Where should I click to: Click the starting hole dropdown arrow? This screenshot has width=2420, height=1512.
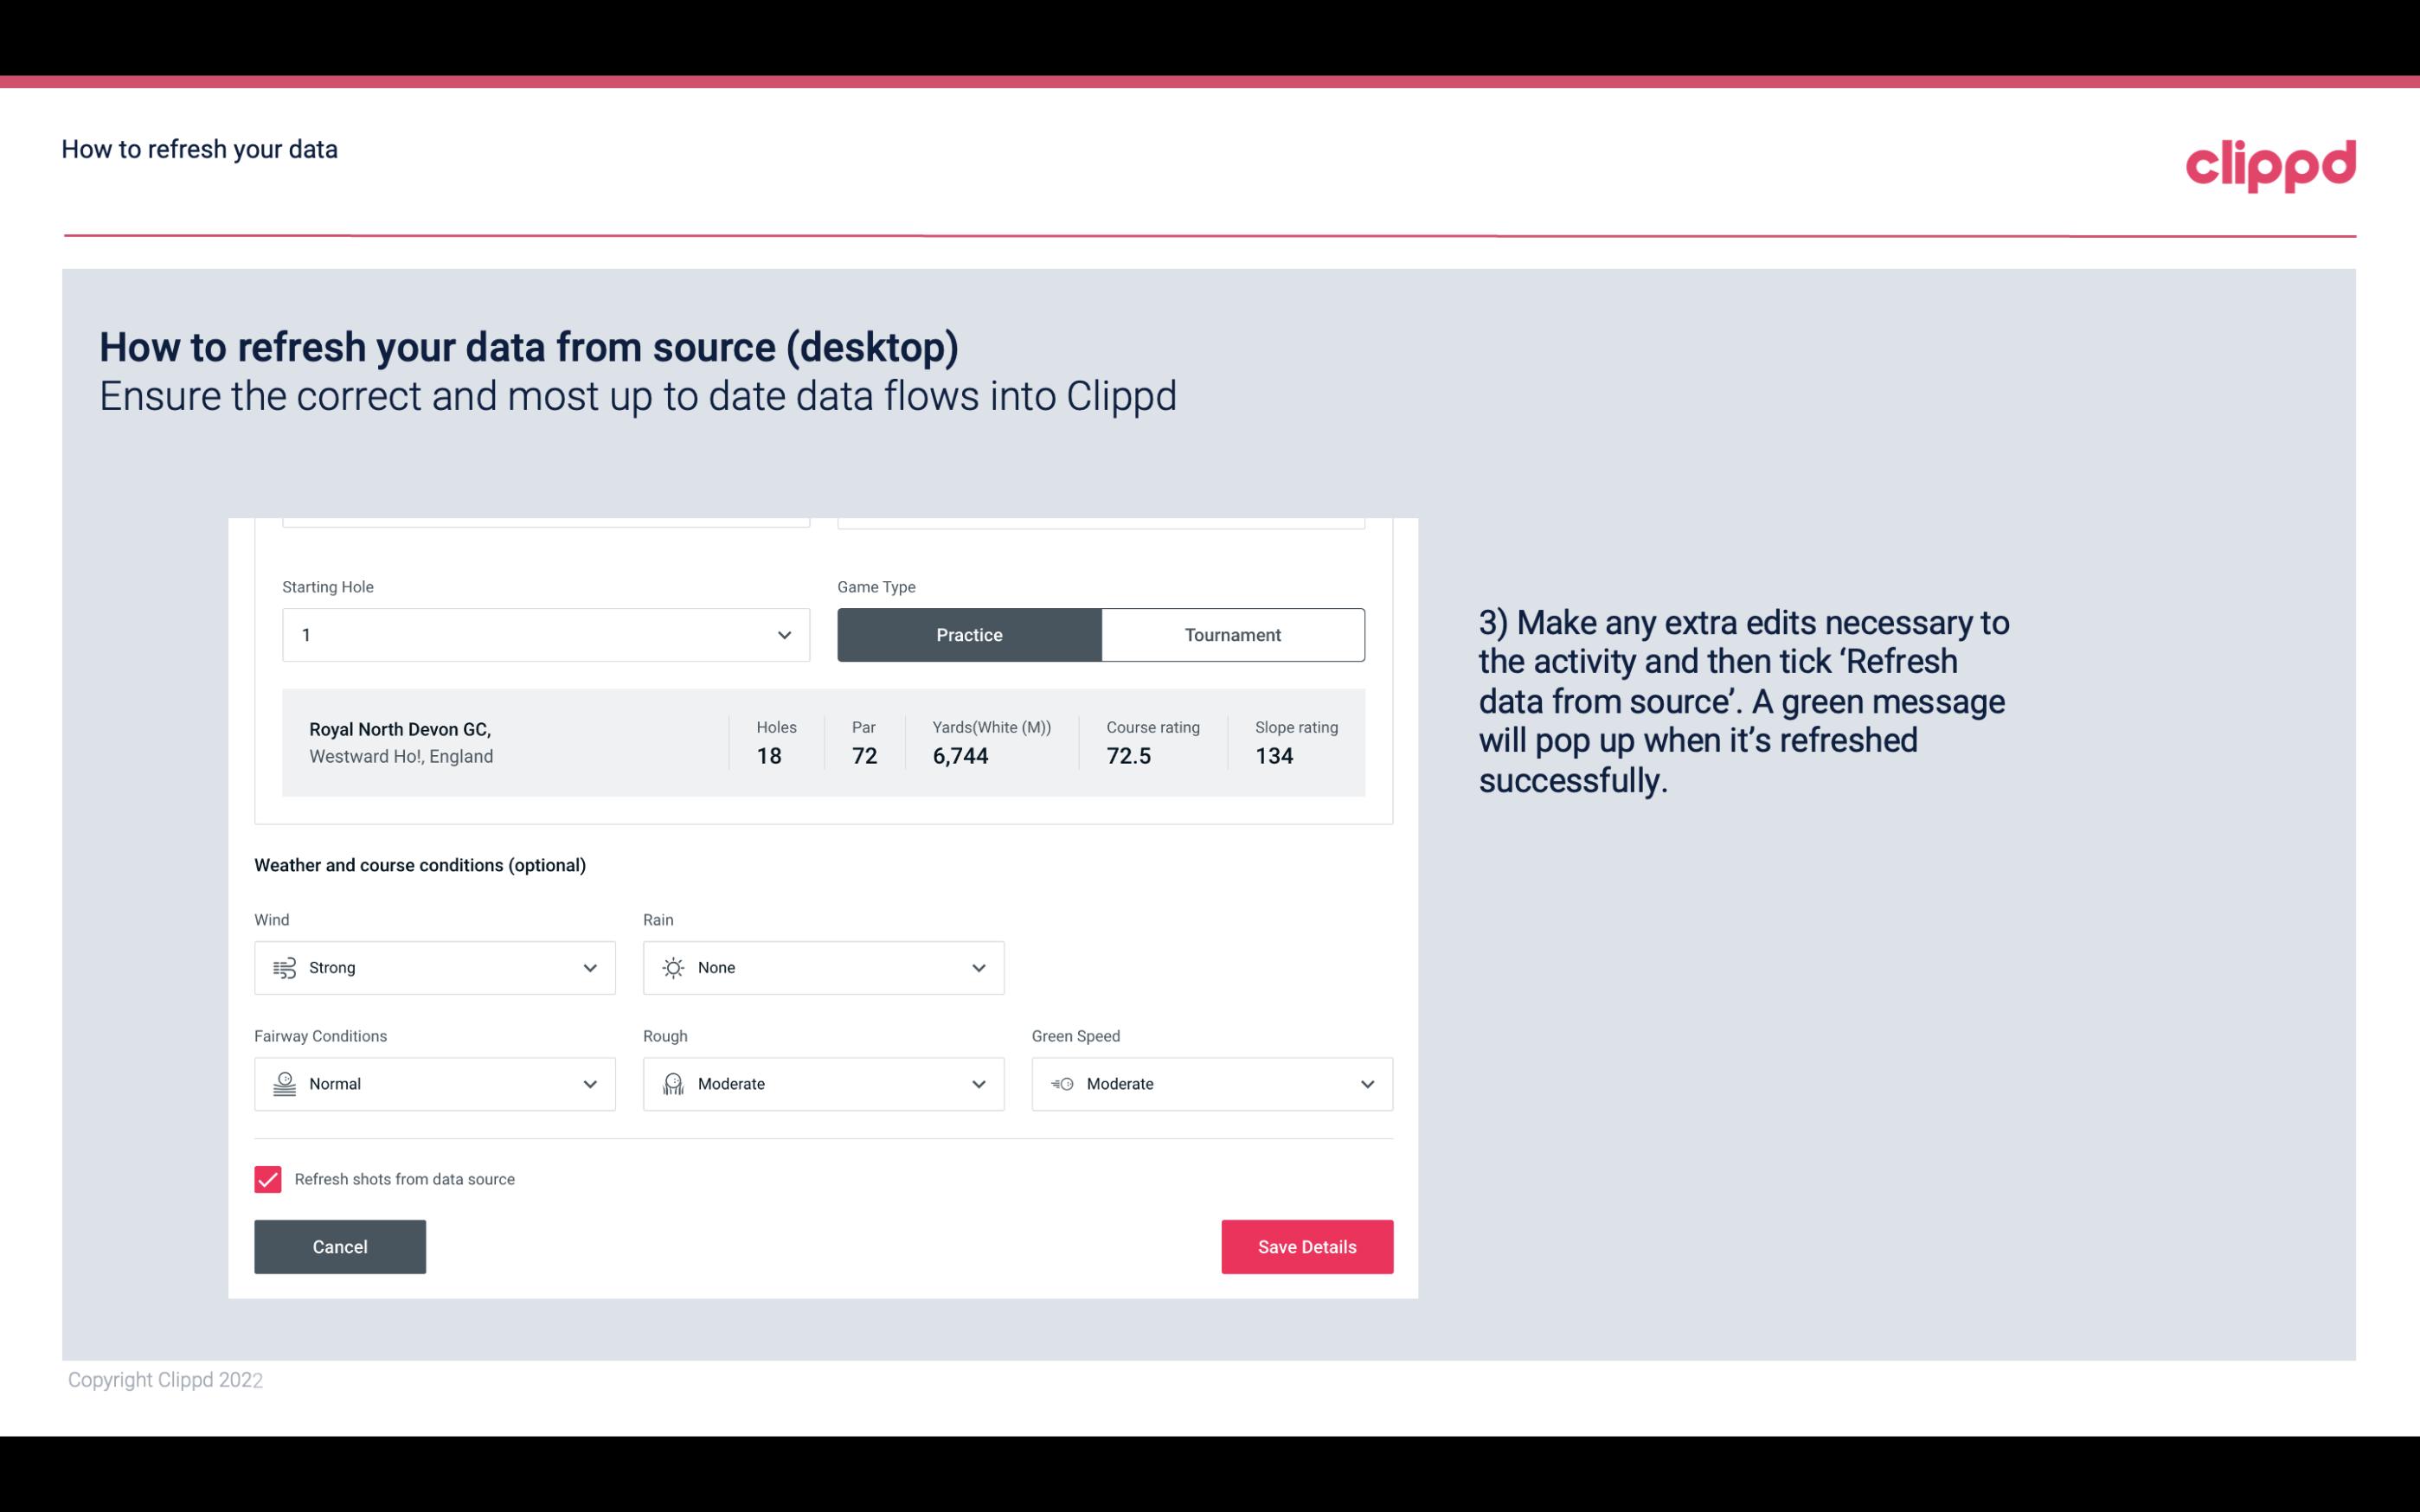[x=782, y=632]
